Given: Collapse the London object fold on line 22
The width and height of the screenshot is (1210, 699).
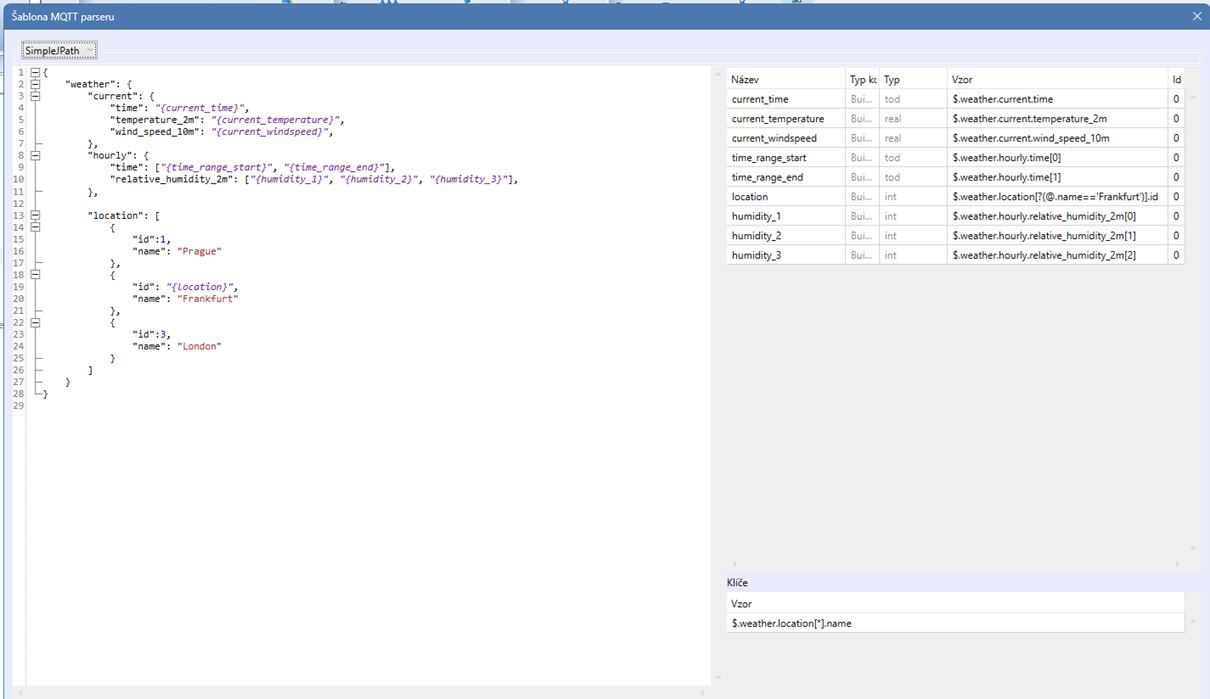Looking at the screenshot, I should 35,322.
